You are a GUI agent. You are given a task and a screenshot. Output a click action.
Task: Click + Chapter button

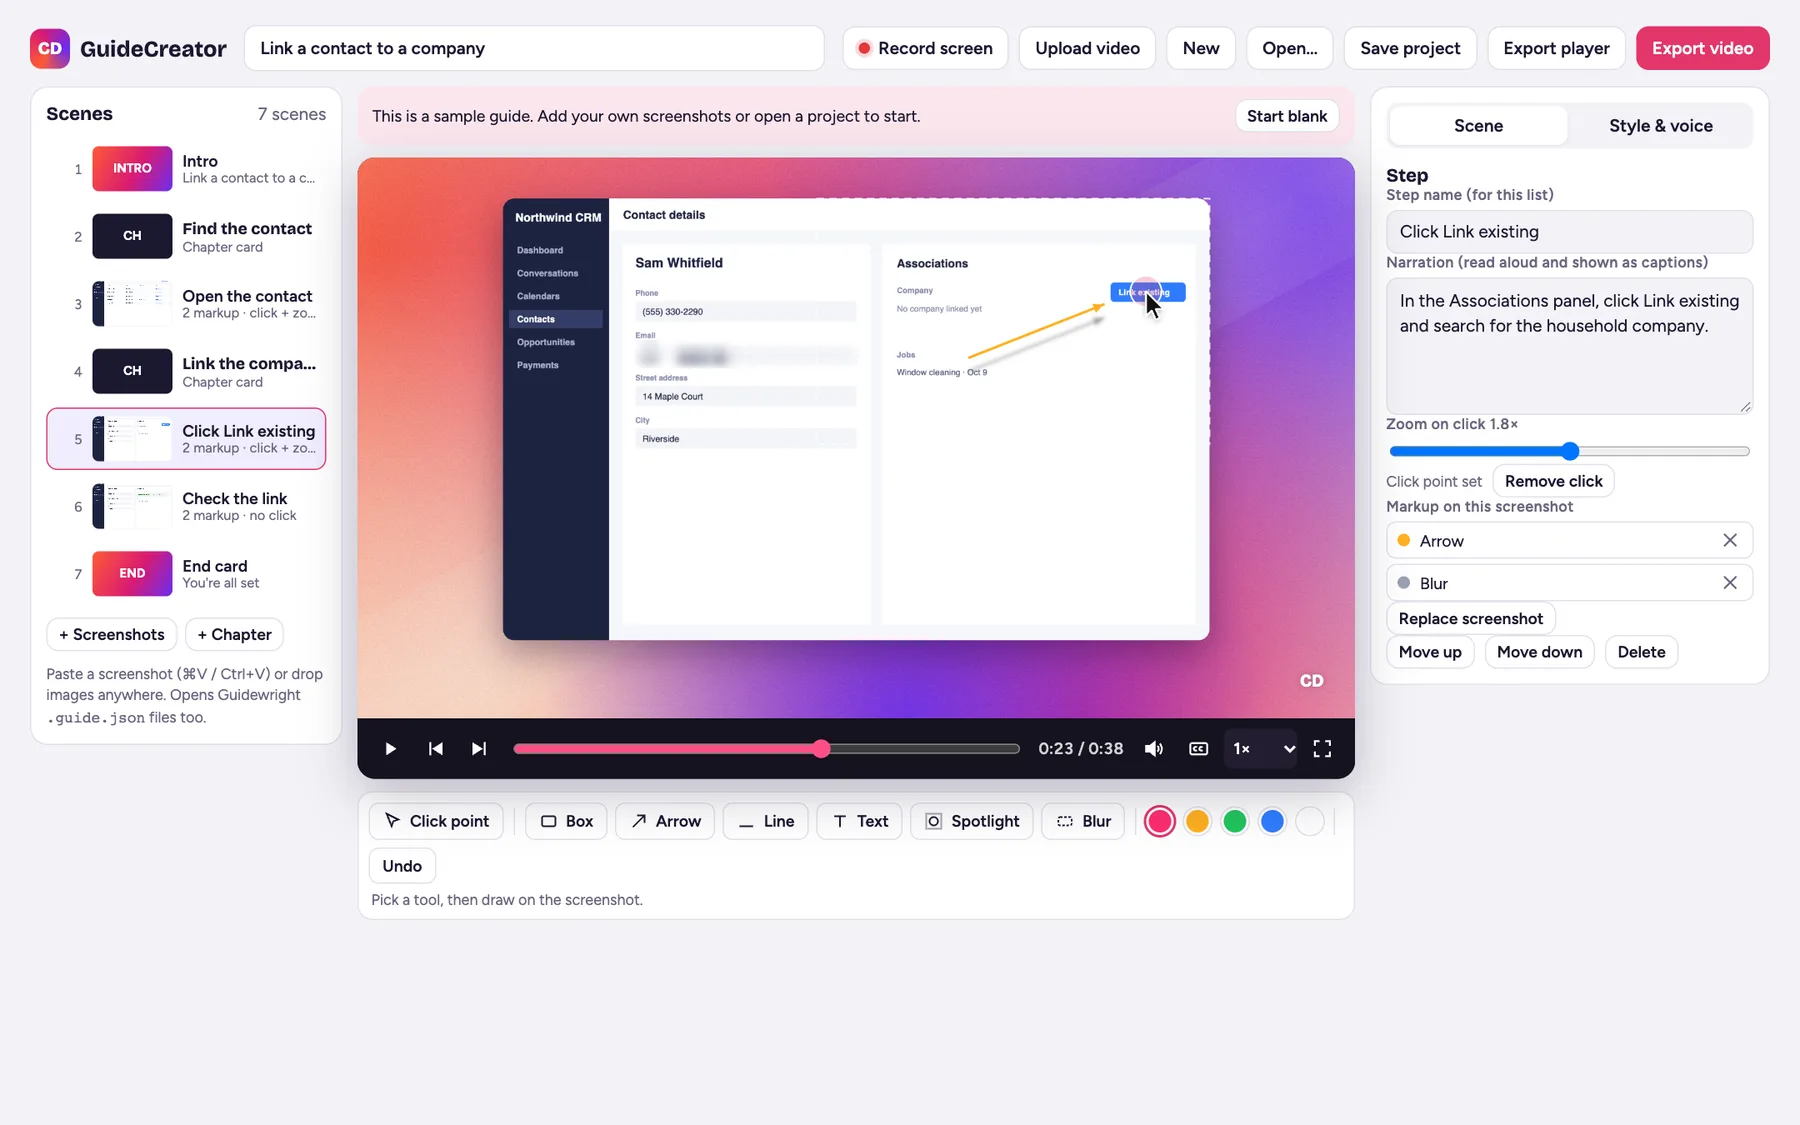pyautogui.click(x=235, y=634)
